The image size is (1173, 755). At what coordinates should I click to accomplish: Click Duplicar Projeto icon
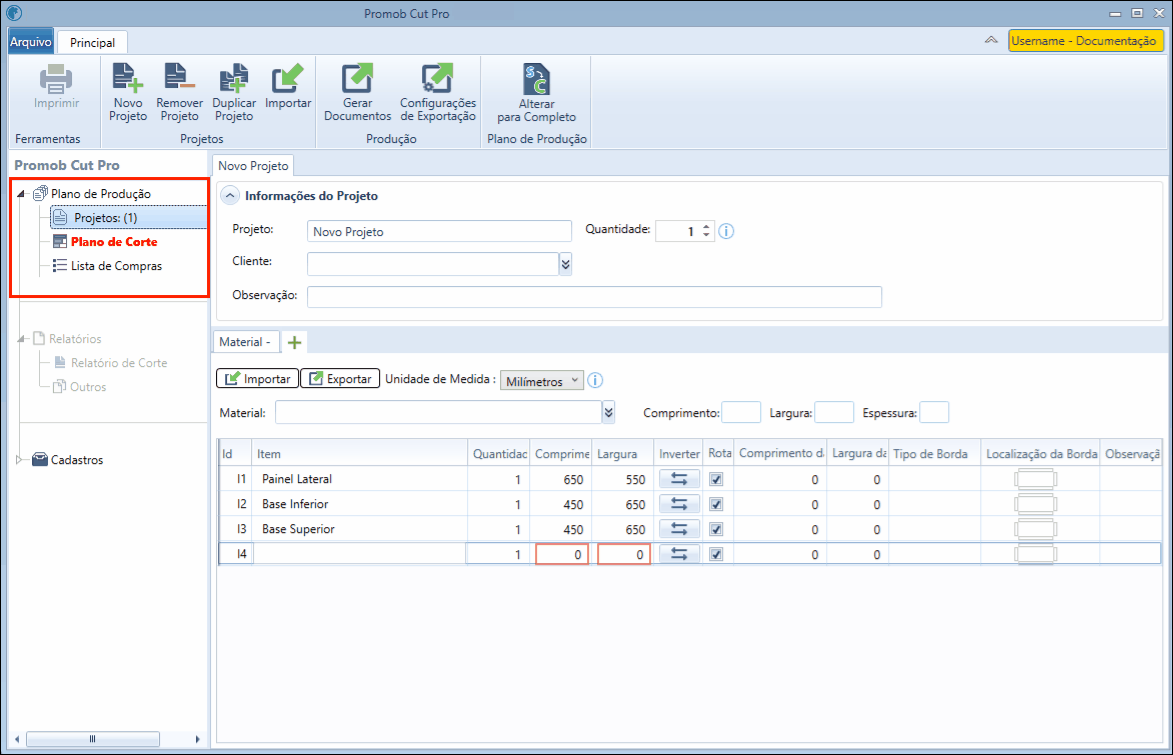[233, 78]
